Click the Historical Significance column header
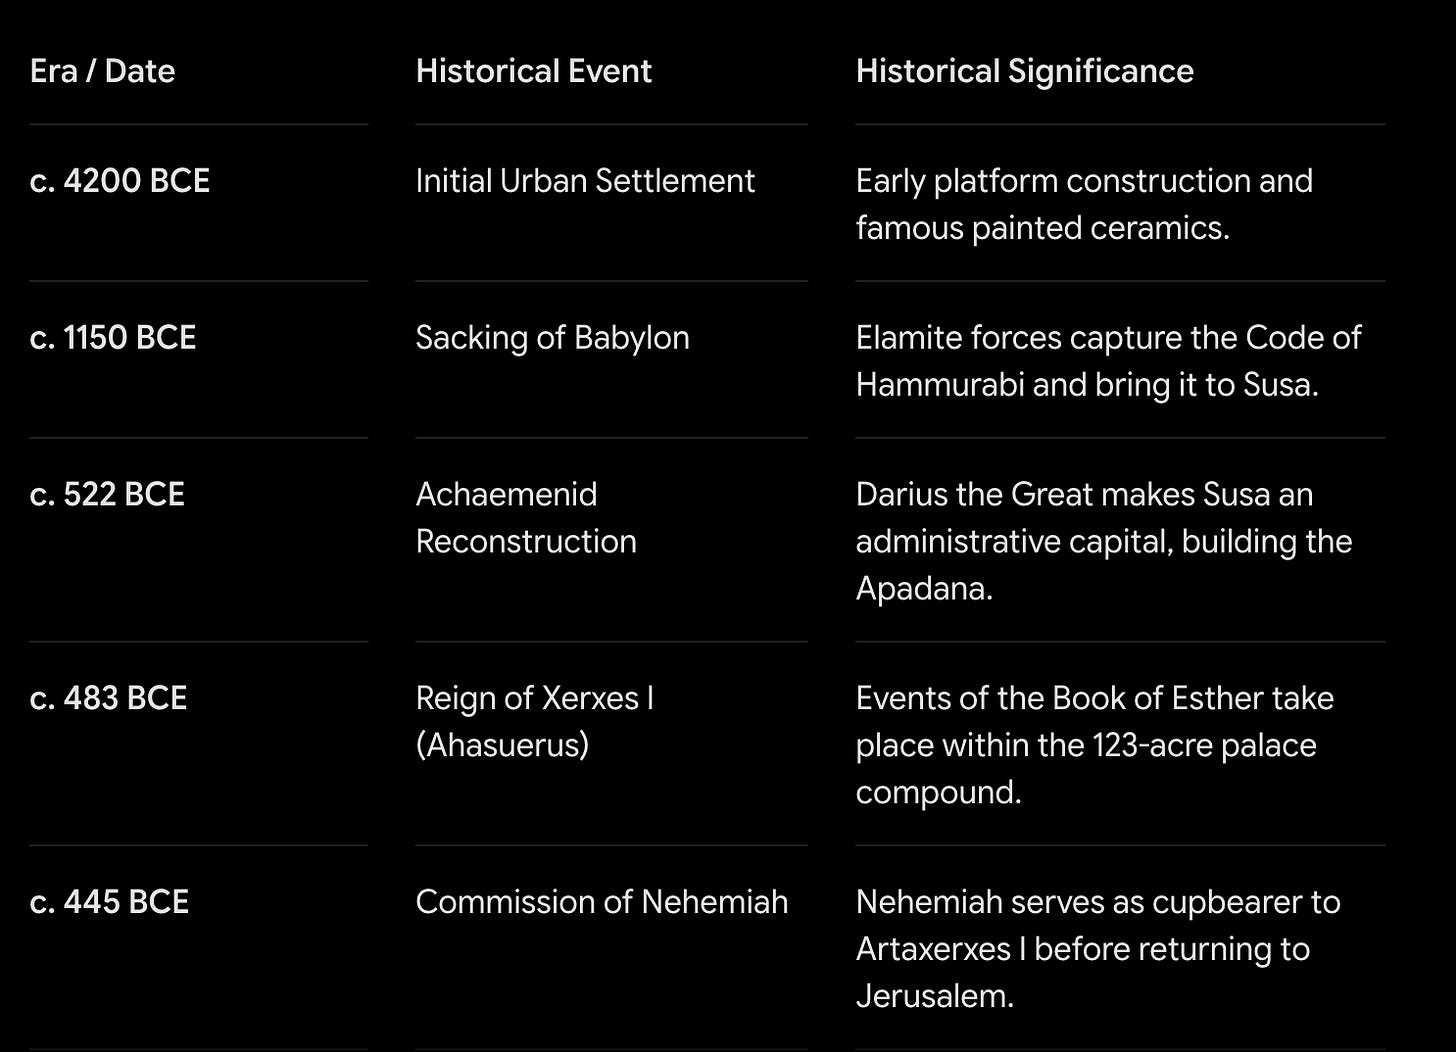1456x1052 pixels. (1024, 71)
